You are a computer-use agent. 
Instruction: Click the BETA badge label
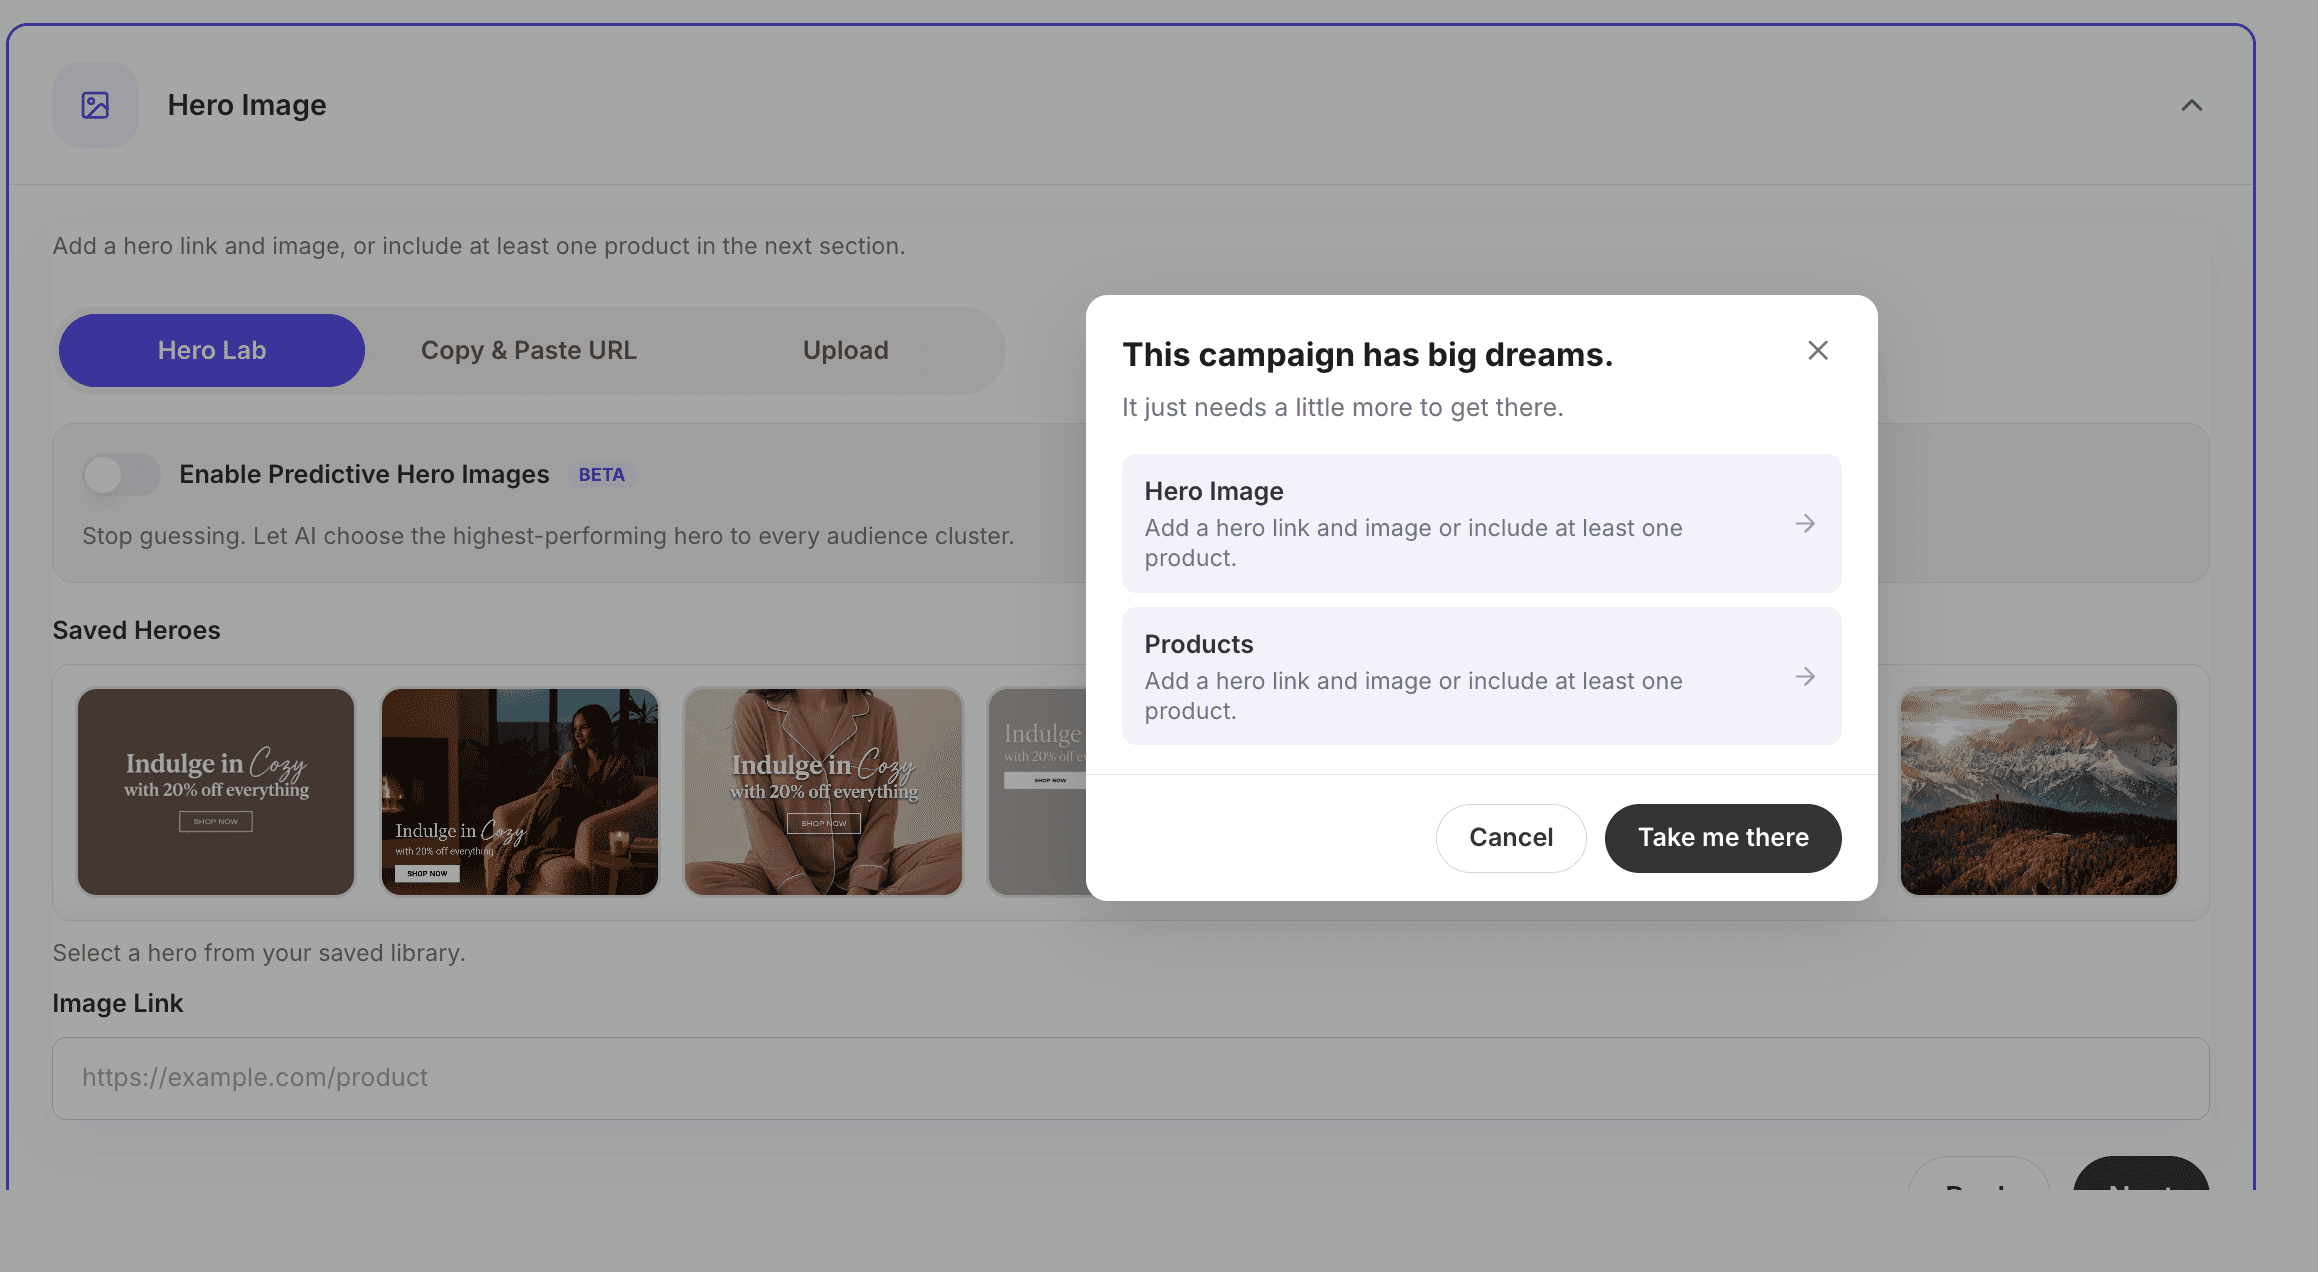point(601,474)
